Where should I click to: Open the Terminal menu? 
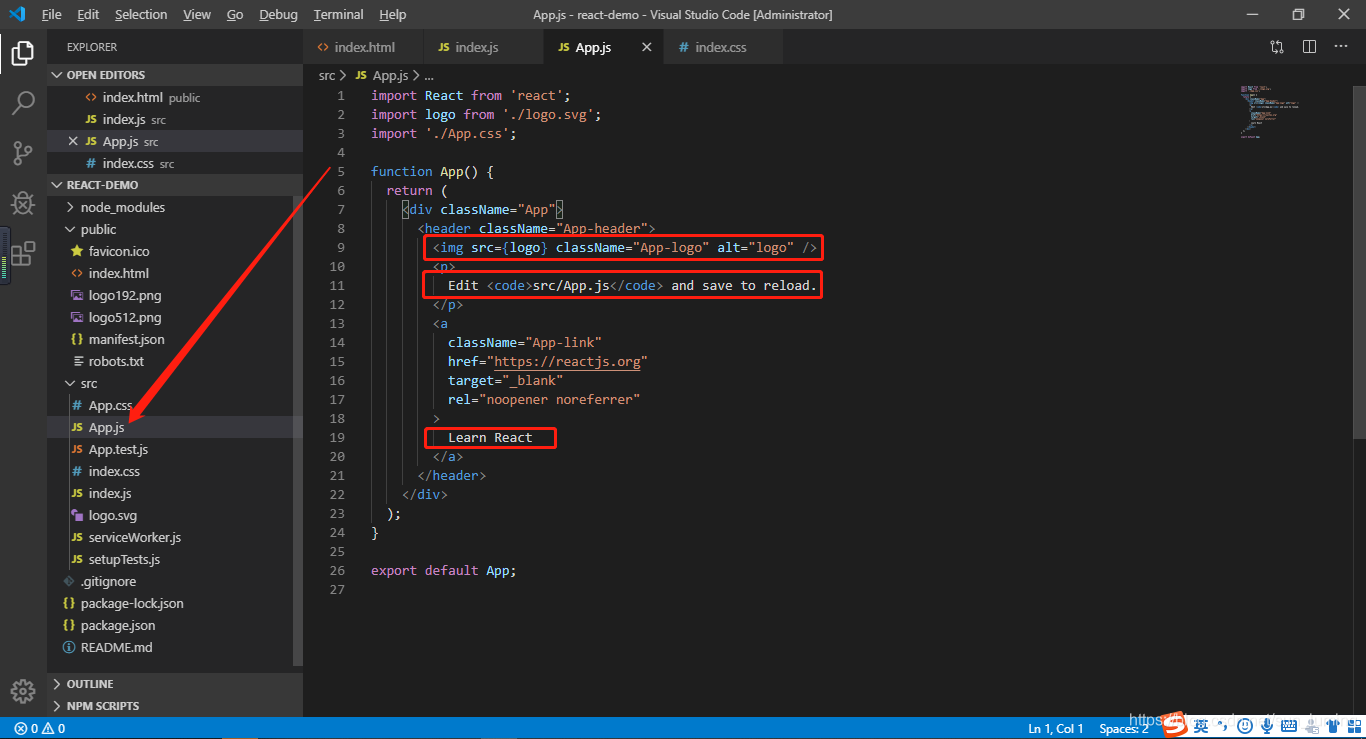coord(339,14)
